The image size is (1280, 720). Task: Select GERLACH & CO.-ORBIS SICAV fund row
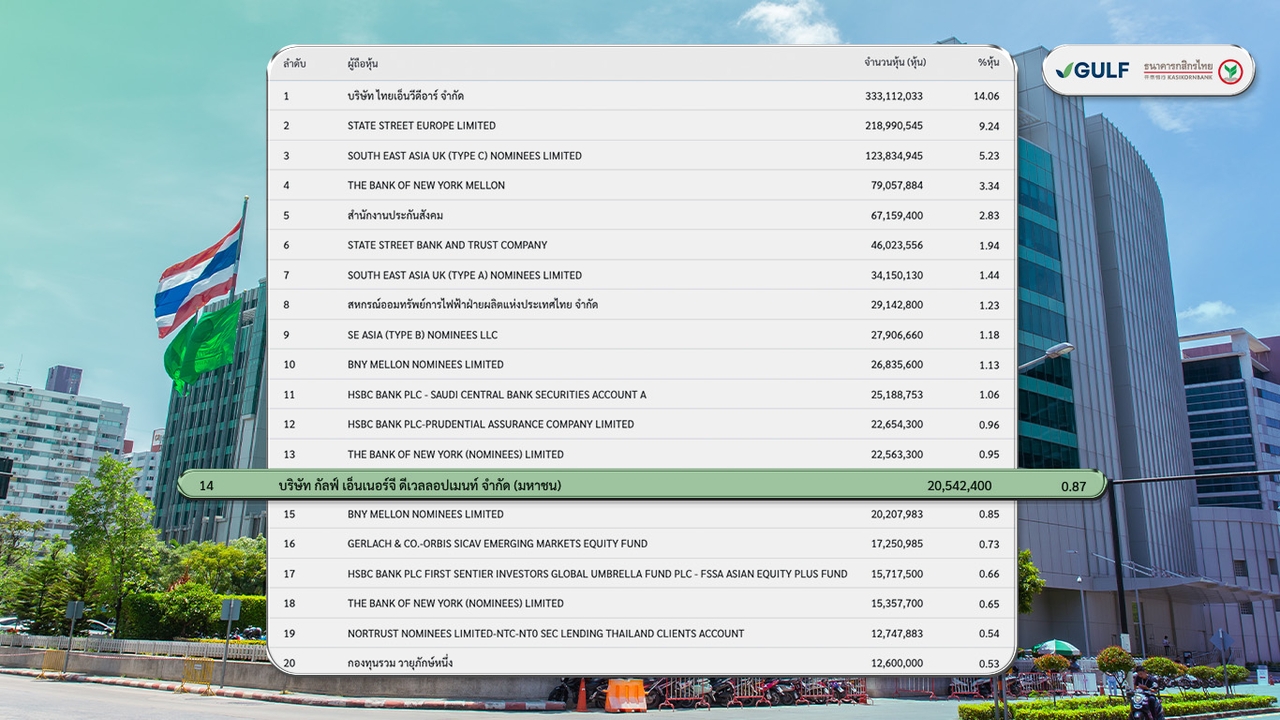(x=642, y=544)
